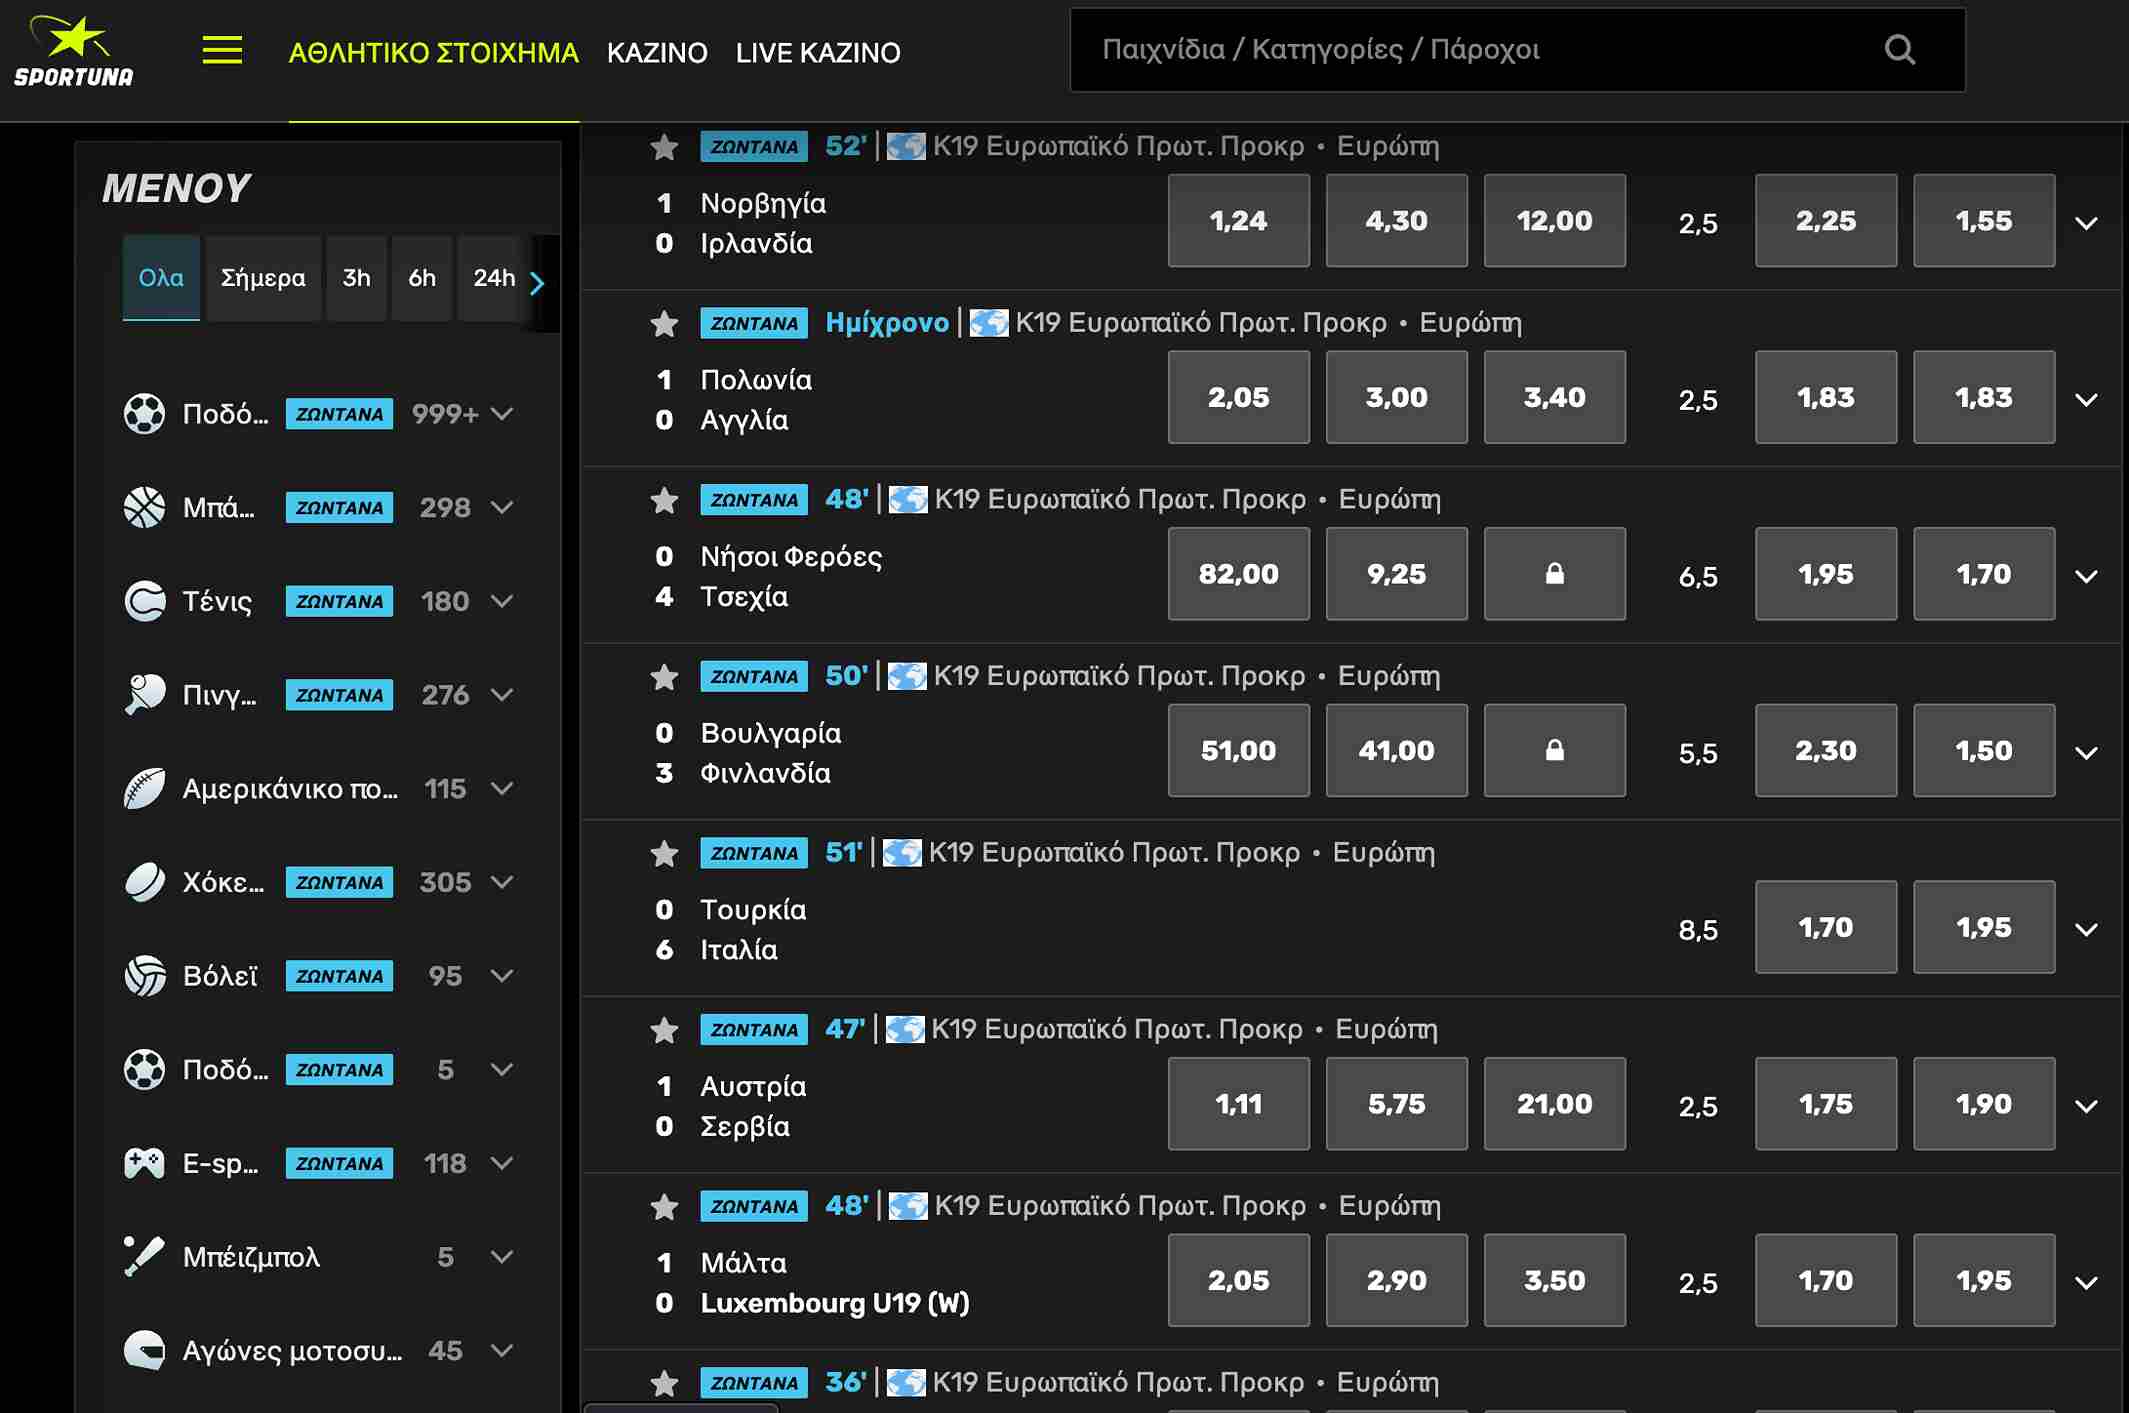Switch to the KAZINO tab
The width and height of the screenshot is (2129, 1413).
[657, 53]
